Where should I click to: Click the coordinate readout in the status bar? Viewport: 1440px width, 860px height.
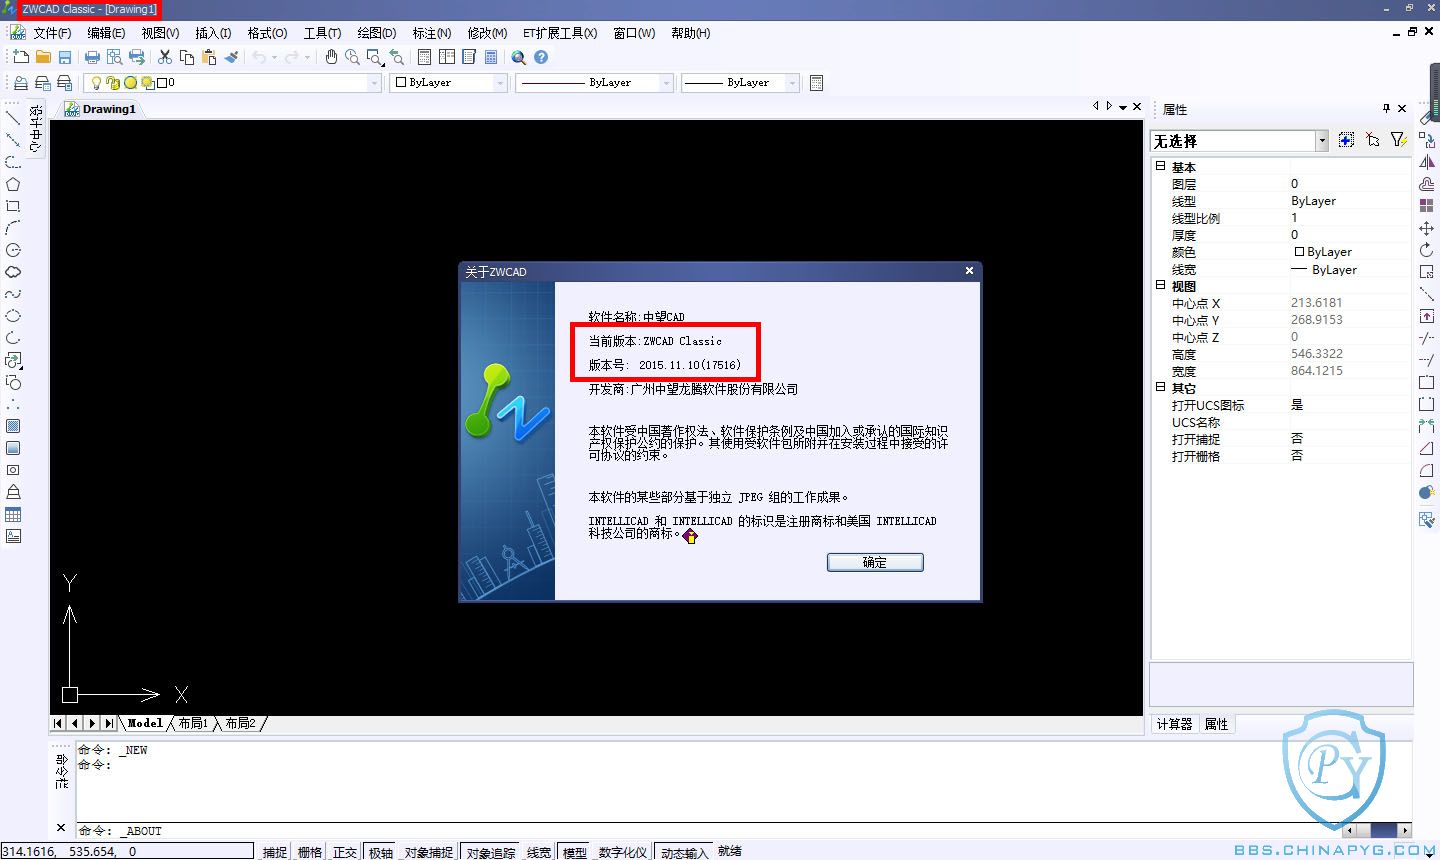coord(127,851)
